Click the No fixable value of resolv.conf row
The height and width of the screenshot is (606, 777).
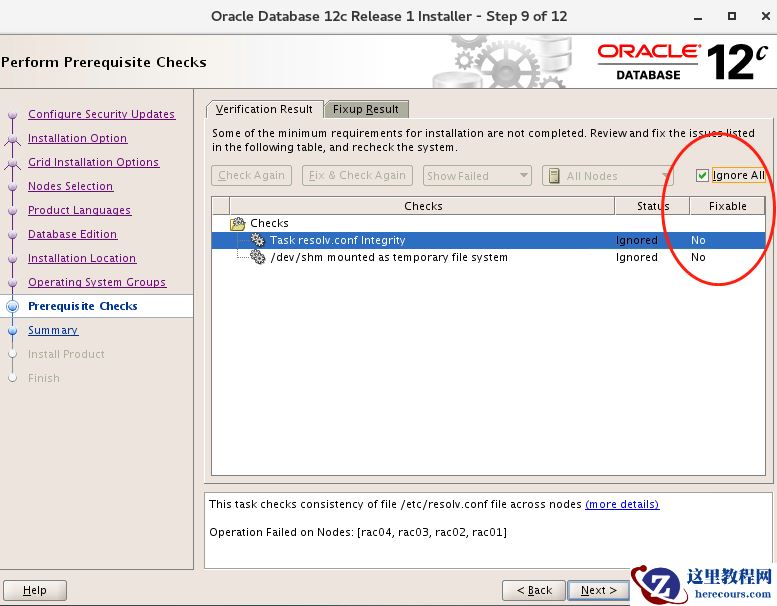coord(698,240)
